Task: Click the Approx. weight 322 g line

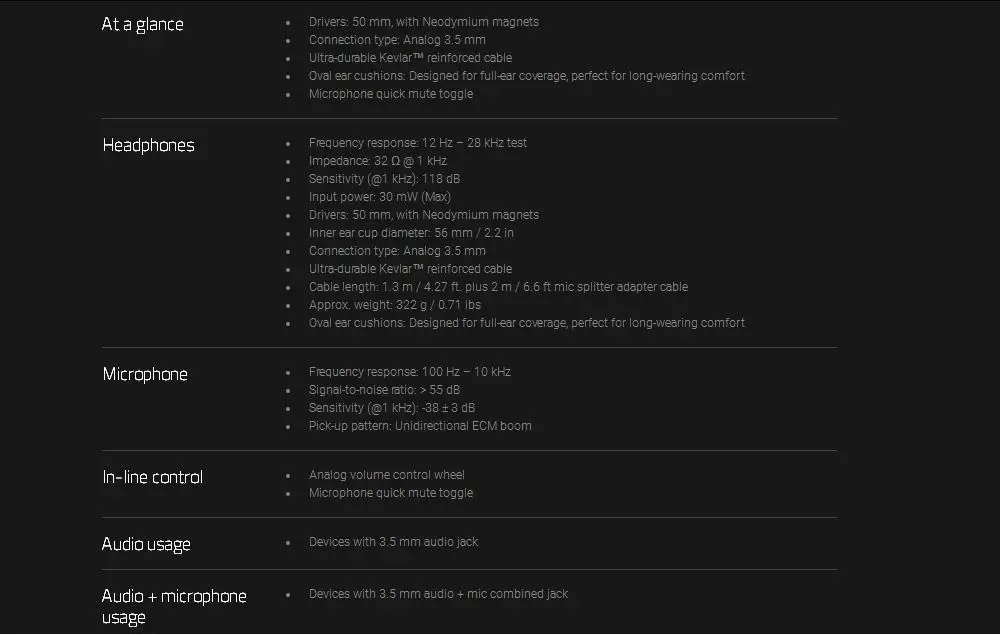Action: 394,305
